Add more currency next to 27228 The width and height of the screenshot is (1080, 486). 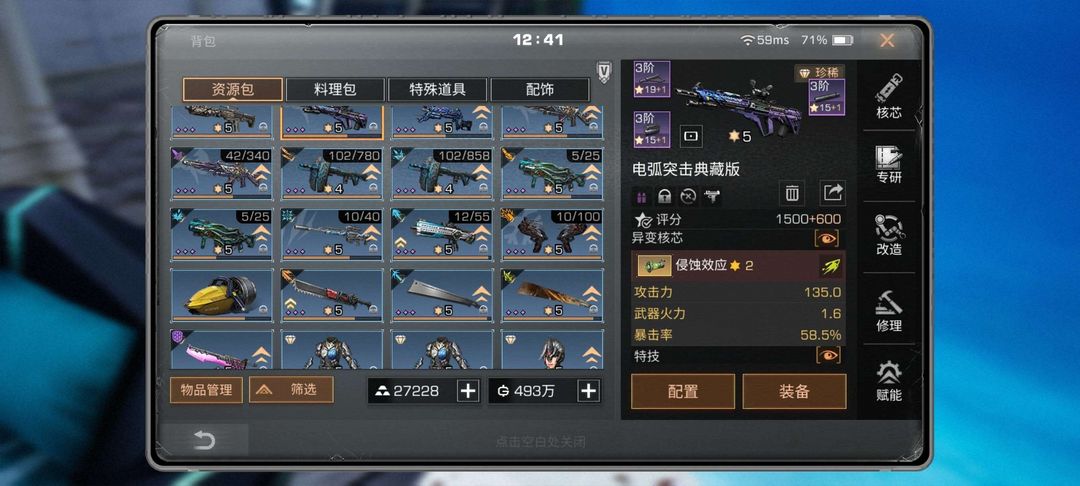468,391
